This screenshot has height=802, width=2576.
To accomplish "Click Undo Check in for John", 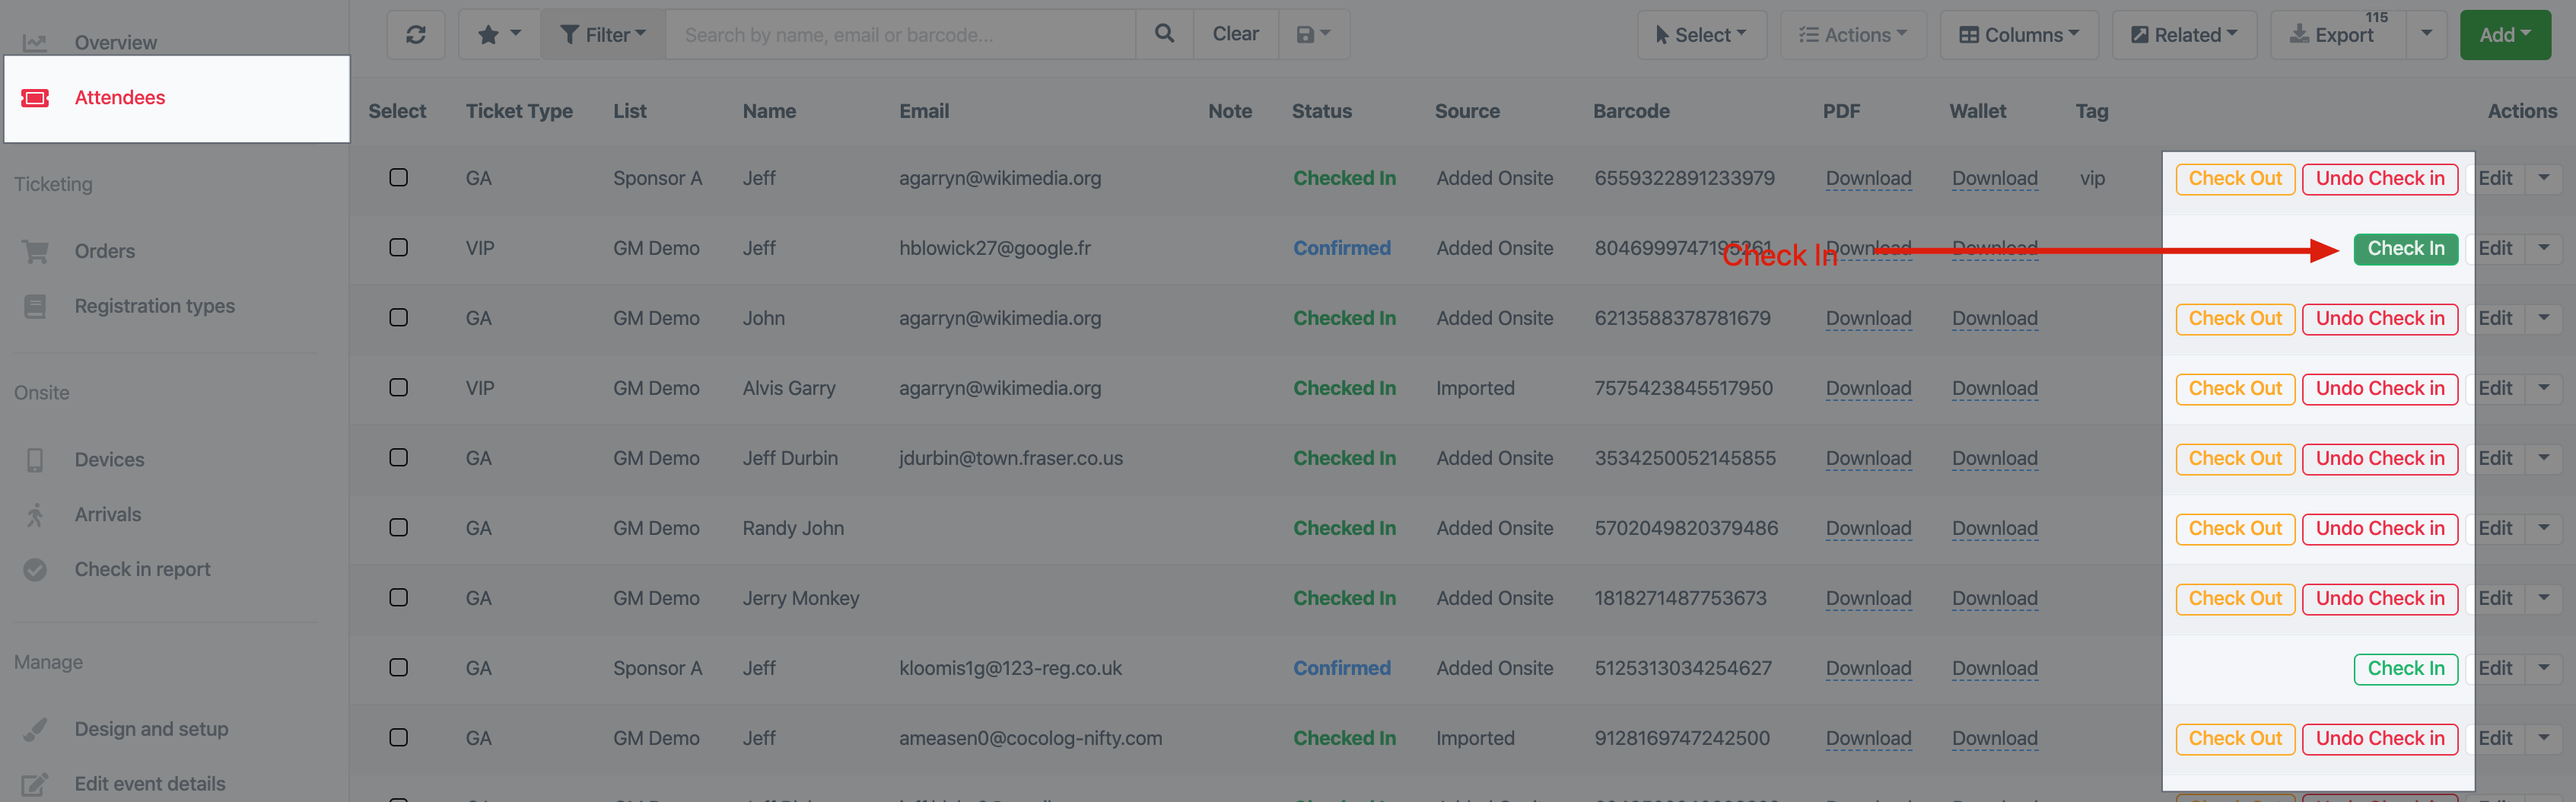I will (2379, 319).
